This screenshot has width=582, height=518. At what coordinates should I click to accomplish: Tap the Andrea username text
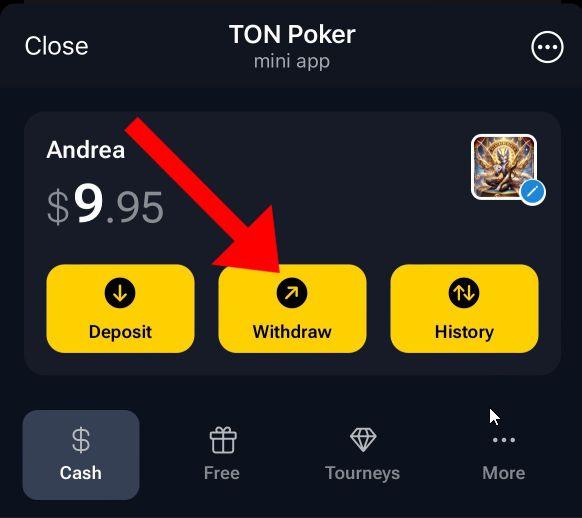(86, 150)
